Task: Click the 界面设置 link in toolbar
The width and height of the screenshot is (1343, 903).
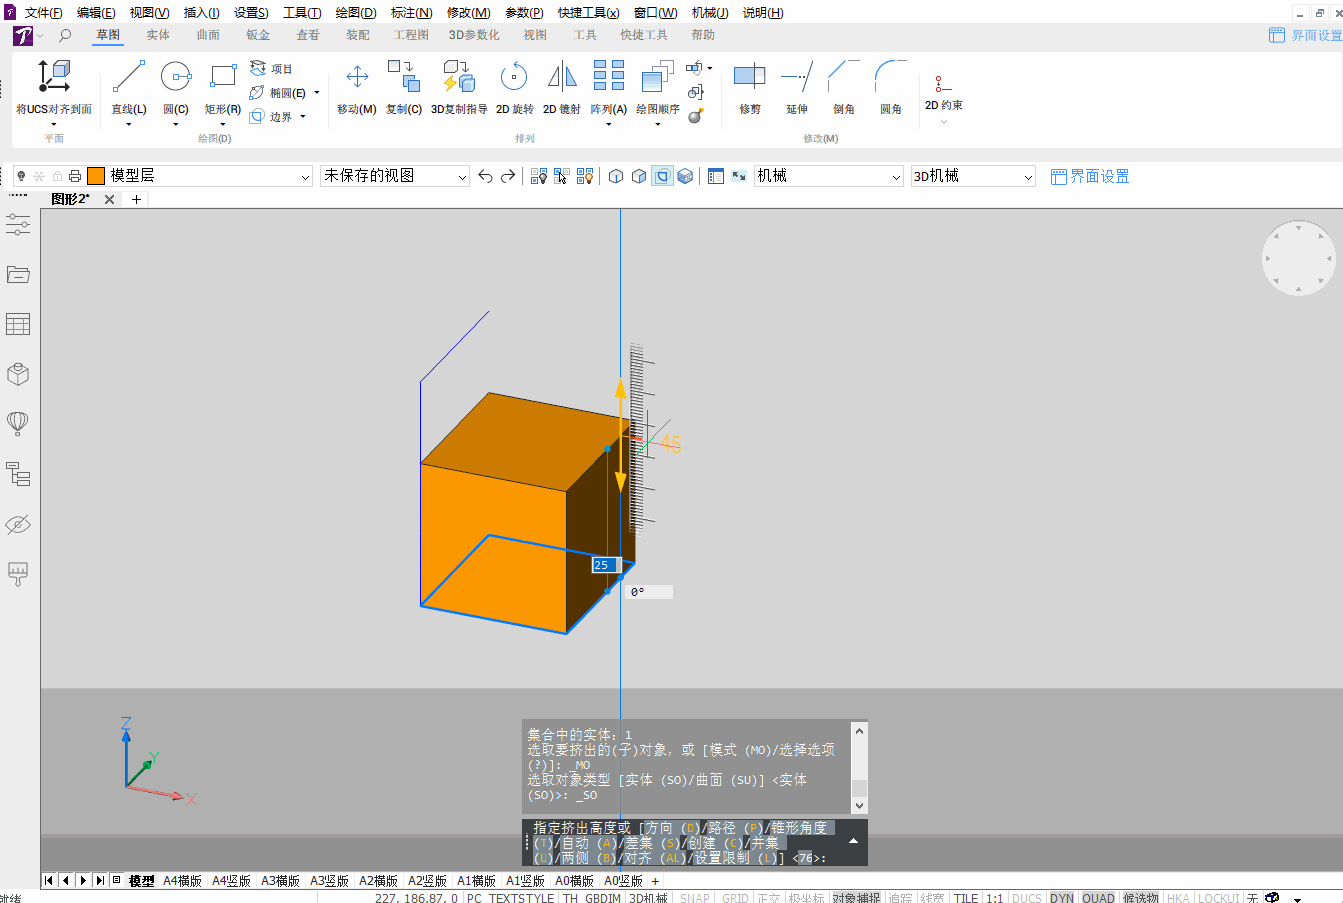Action: (x=1090, y=177)
